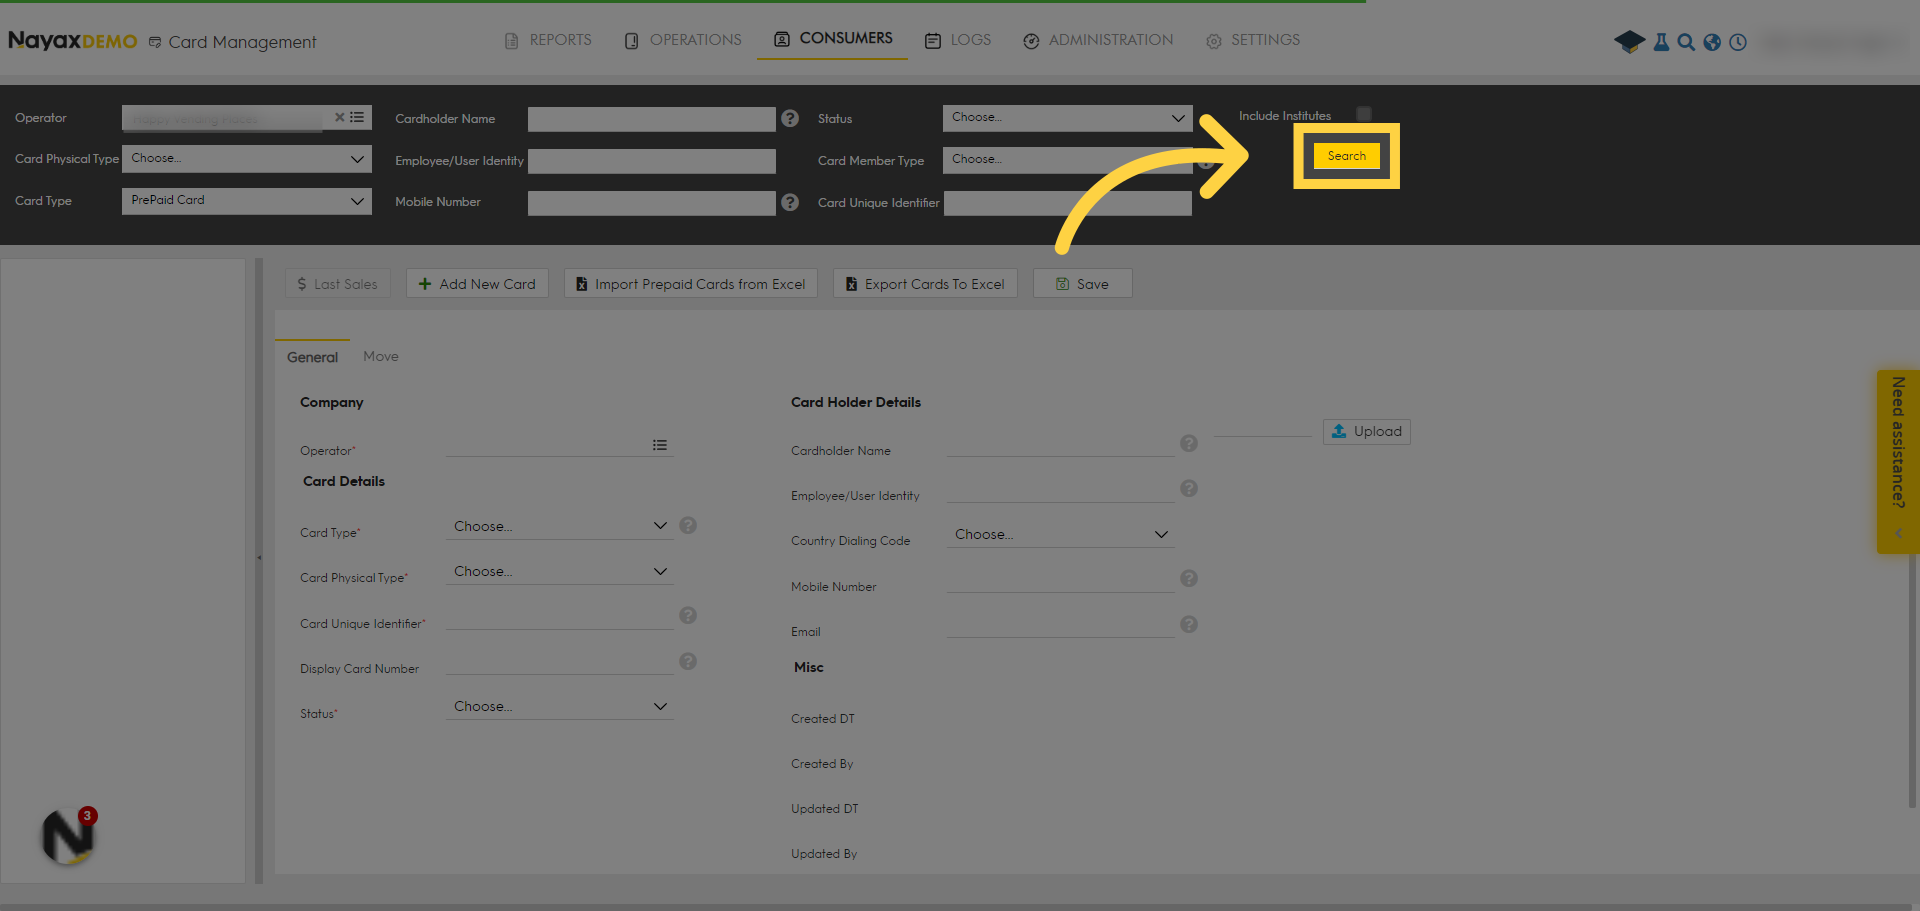Open Card Type filter showing PrePaid Card
Image resolution: width=1920 pixels, height=911 pixels.
246,201
